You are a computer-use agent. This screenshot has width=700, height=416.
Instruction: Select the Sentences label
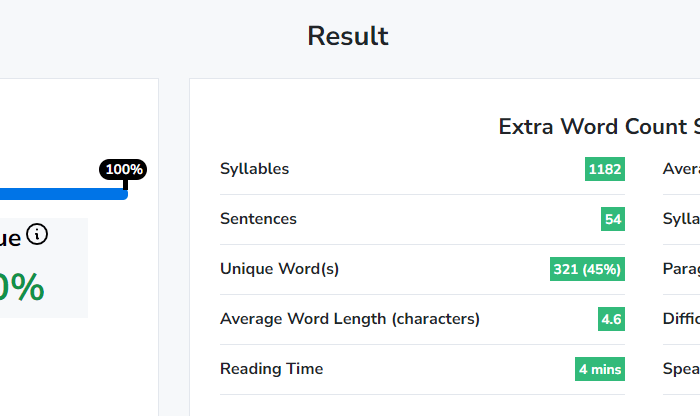pos(258,219)
